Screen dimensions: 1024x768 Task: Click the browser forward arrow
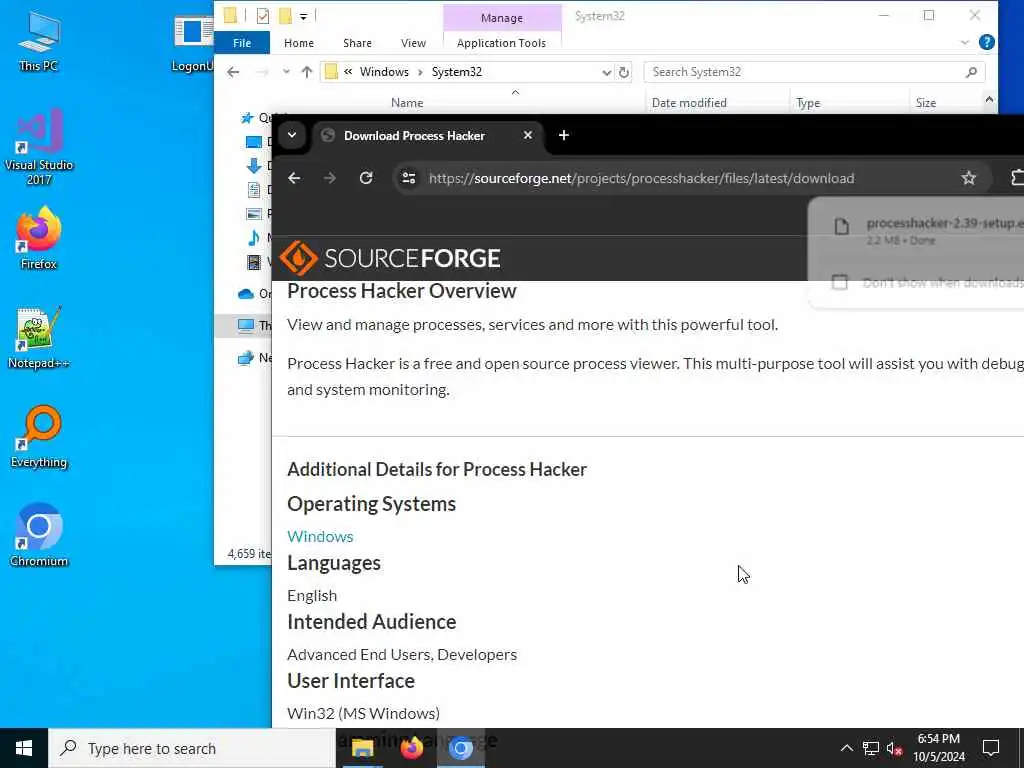[x=330, y=178]
